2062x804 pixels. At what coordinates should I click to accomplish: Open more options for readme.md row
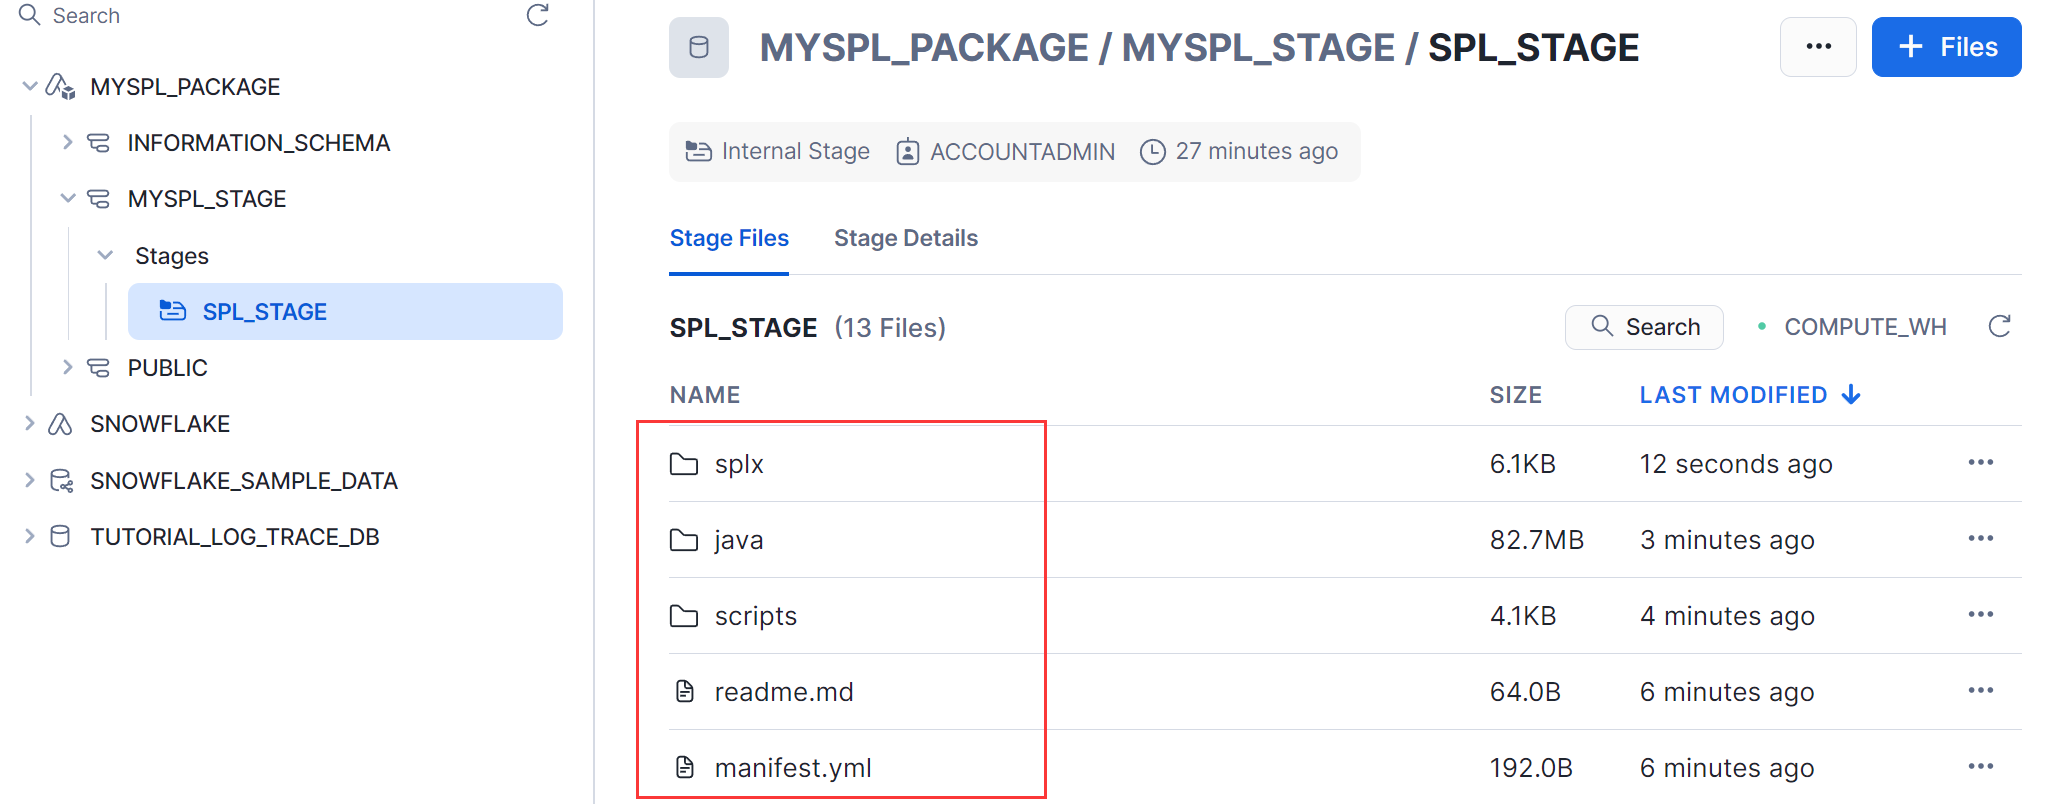tap(1980, 691)
